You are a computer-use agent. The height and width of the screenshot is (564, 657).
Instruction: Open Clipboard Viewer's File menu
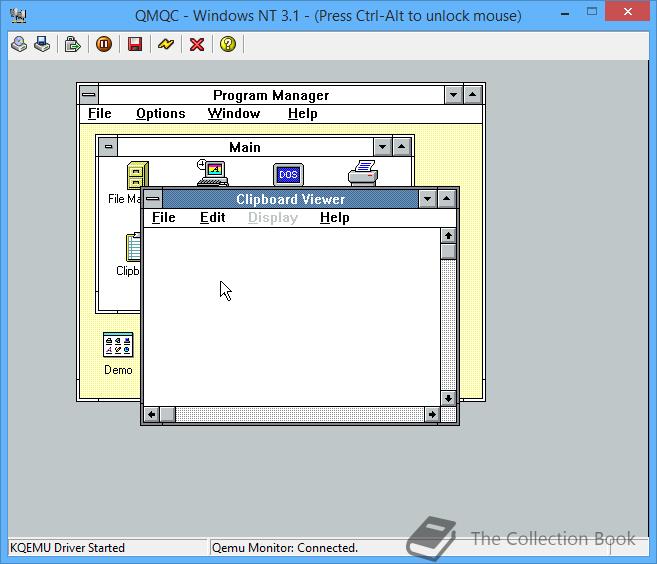(x=164, y=217)
